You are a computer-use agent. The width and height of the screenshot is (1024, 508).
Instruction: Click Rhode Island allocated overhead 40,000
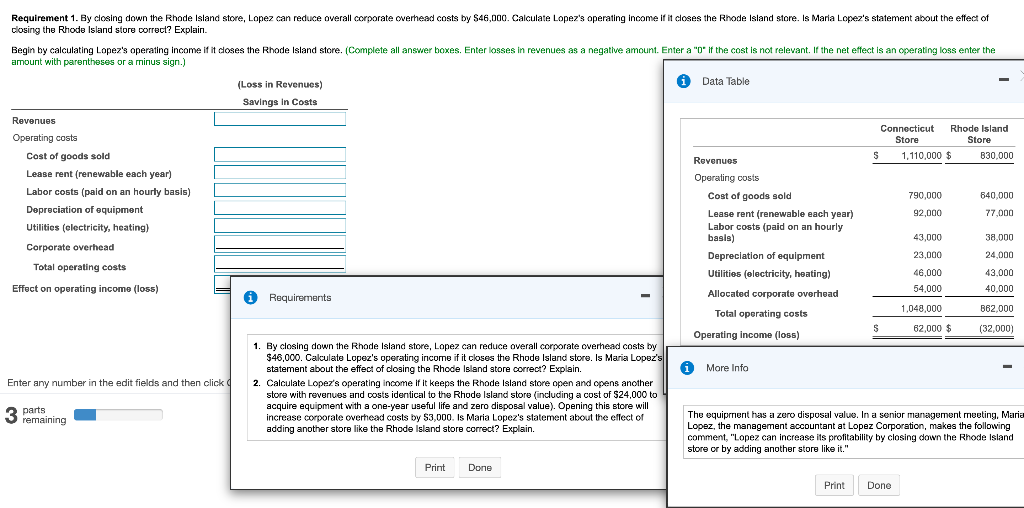(999, 289)
